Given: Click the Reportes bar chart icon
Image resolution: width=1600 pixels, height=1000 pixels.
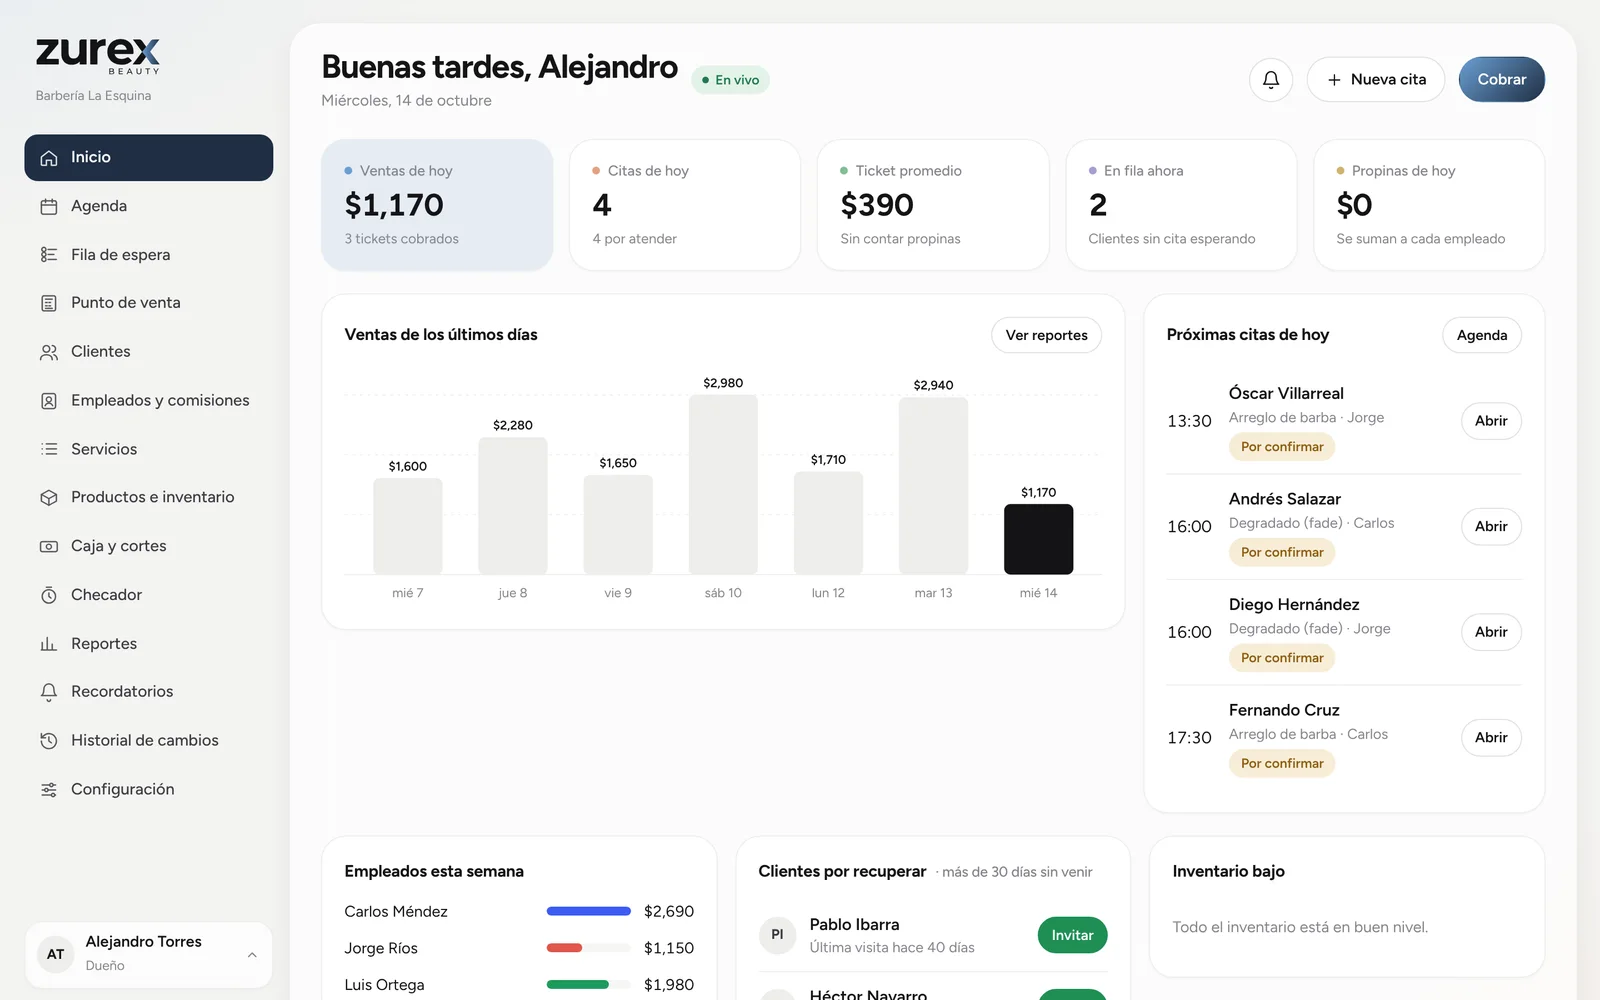Looking at the screenshot, I should [49, 644].
